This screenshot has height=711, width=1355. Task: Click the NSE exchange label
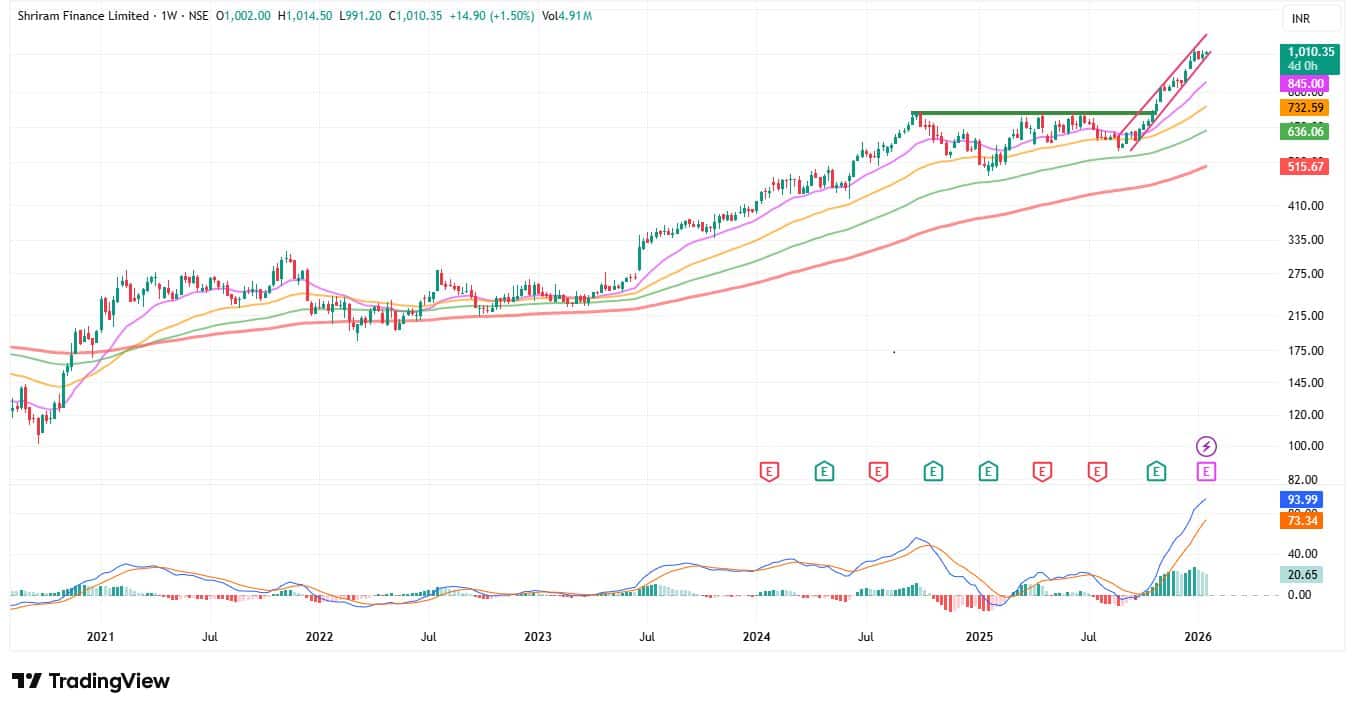coord(199,16)
